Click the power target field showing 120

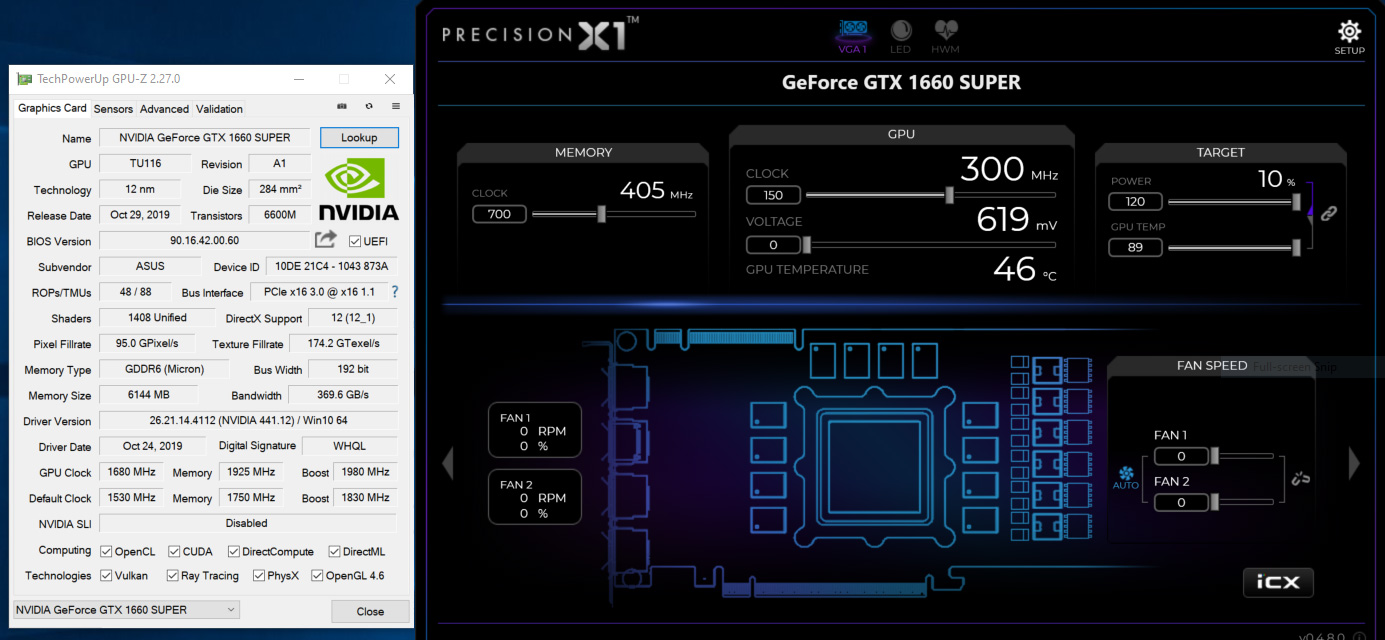(x=1135, y=201)
